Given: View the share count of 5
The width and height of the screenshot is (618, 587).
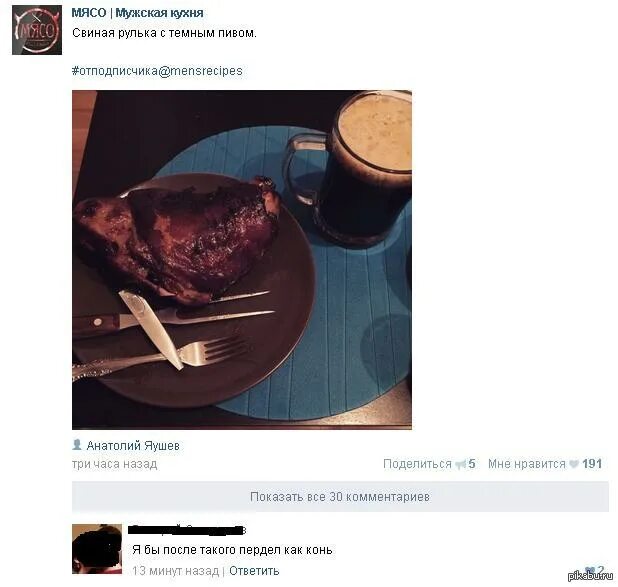Looking at the screenshot, I should (x=472, y=464).
